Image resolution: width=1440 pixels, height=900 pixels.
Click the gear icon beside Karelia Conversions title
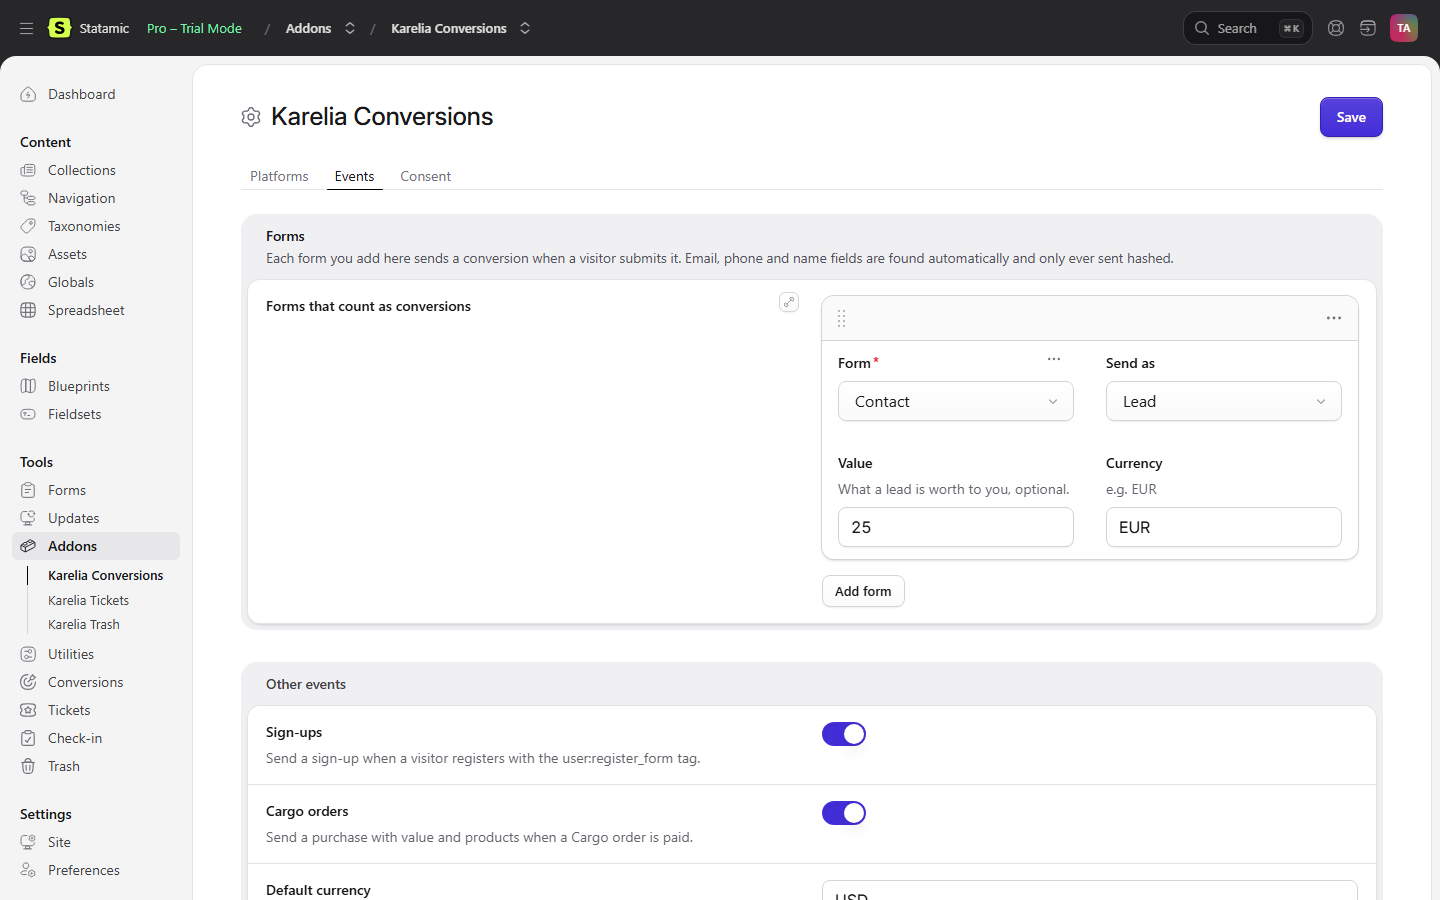tap(251, 117)
